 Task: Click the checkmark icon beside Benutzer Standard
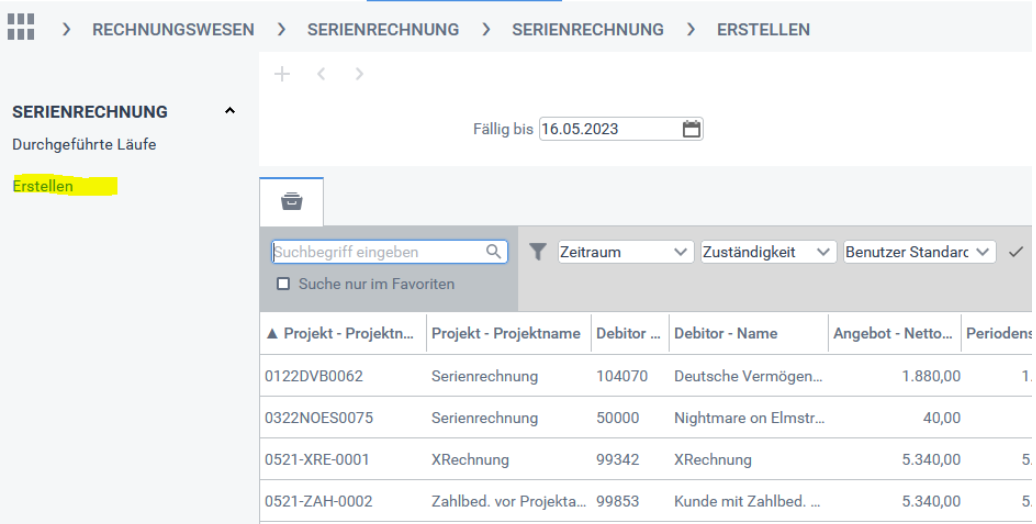(1015, 252)
